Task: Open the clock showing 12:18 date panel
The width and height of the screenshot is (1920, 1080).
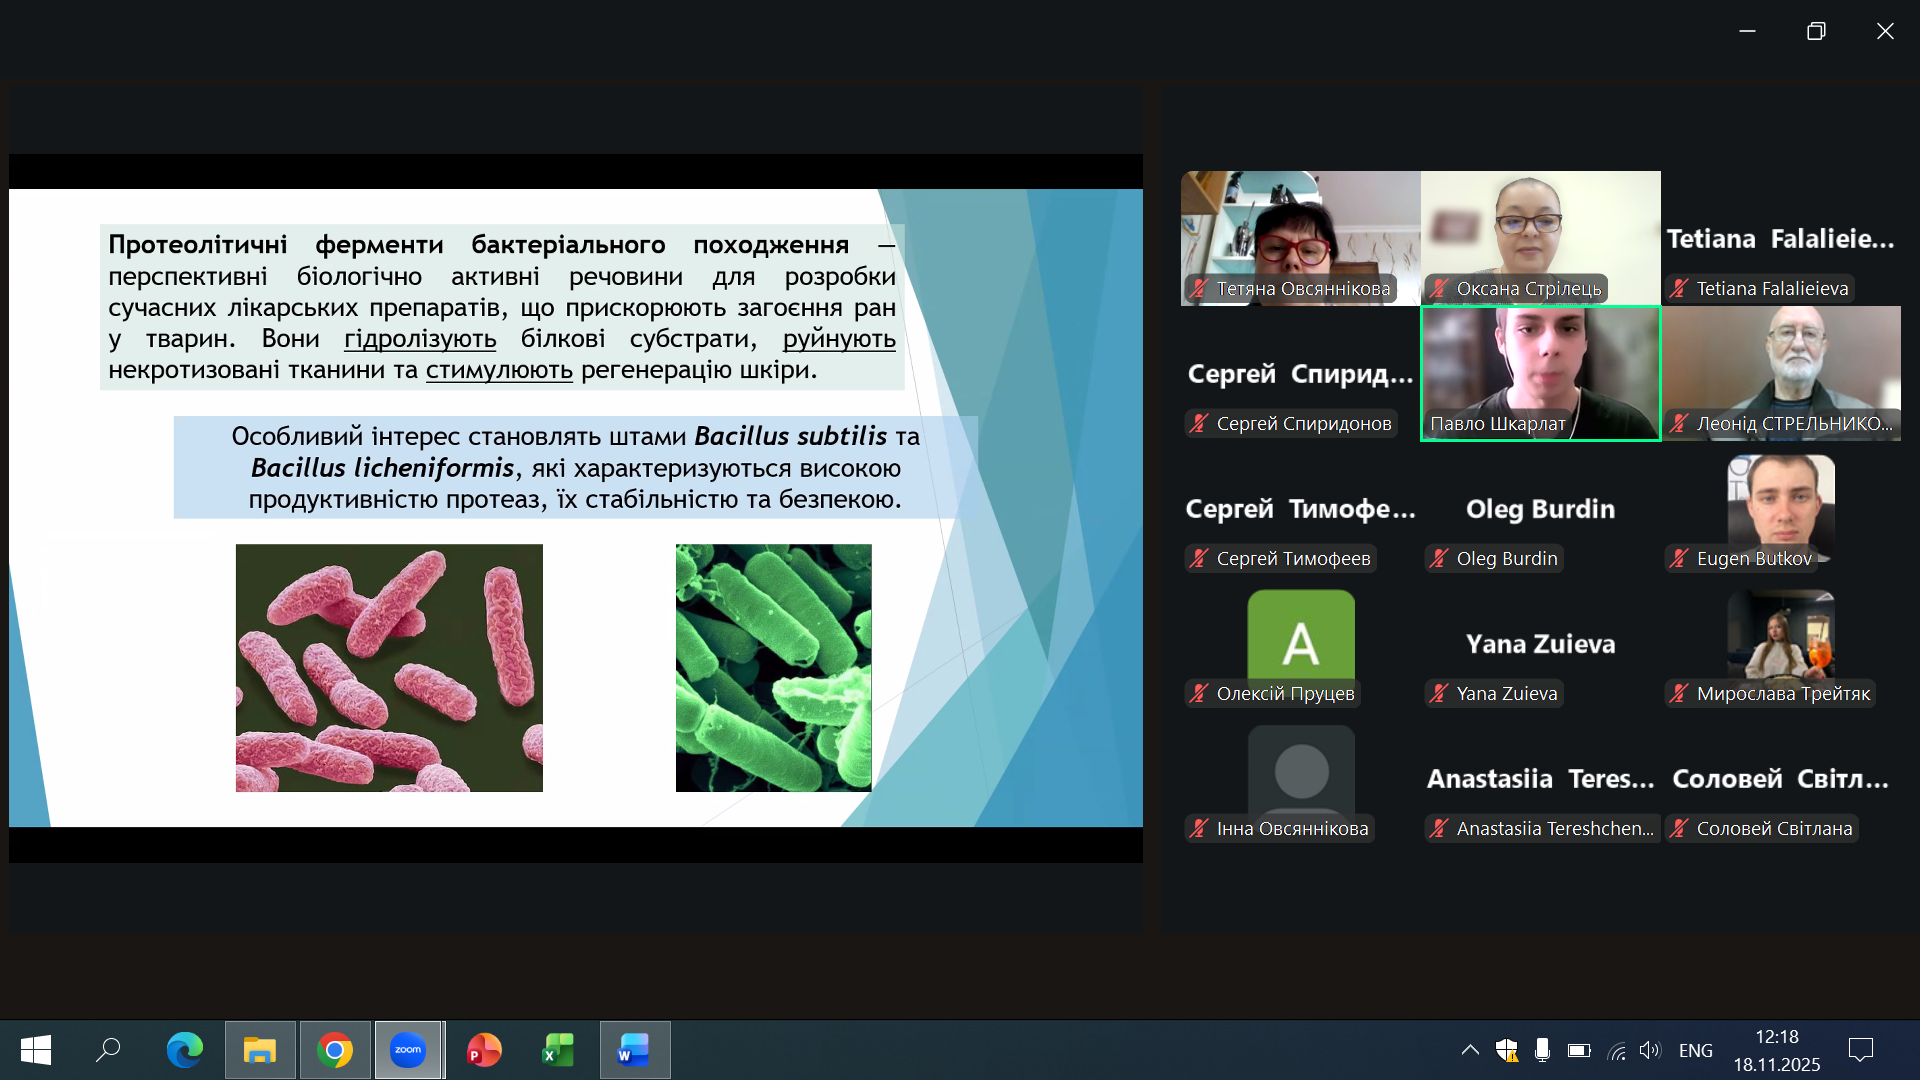Action: click(x=1776, y=1050)
